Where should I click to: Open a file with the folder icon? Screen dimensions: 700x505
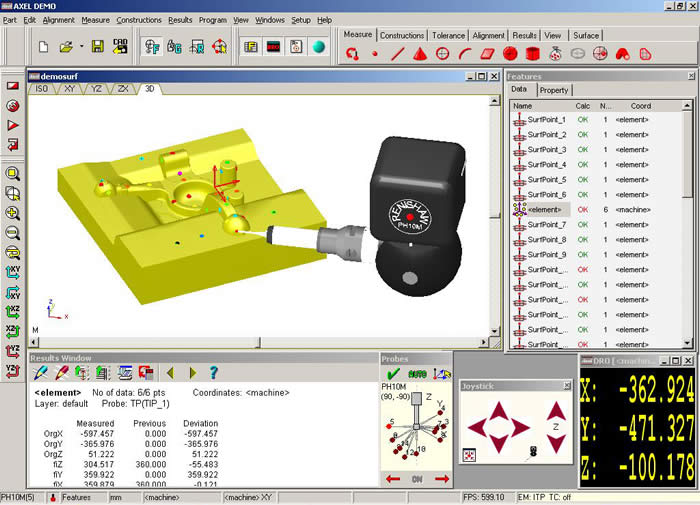click(x=66, y=46)
